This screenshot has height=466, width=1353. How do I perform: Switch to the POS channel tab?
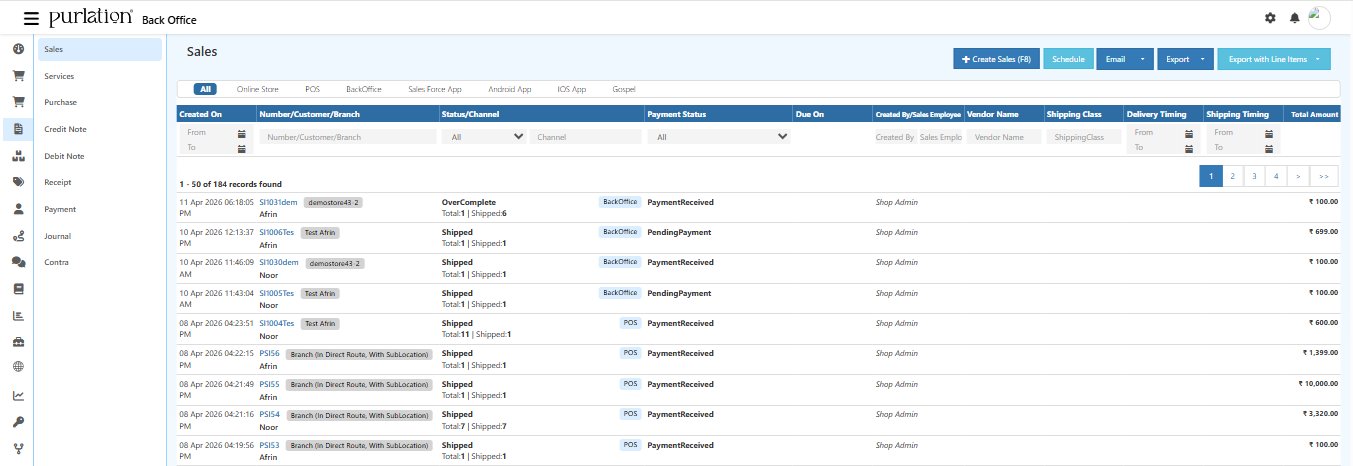[312, 89]
